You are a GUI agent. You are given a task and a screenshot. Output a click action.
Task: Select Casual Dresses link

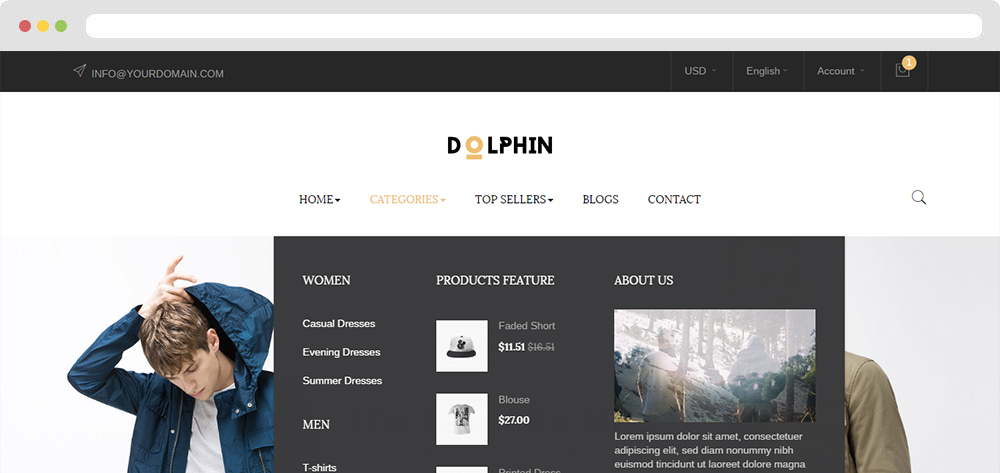pyautogui.click(x=339, y=324)
